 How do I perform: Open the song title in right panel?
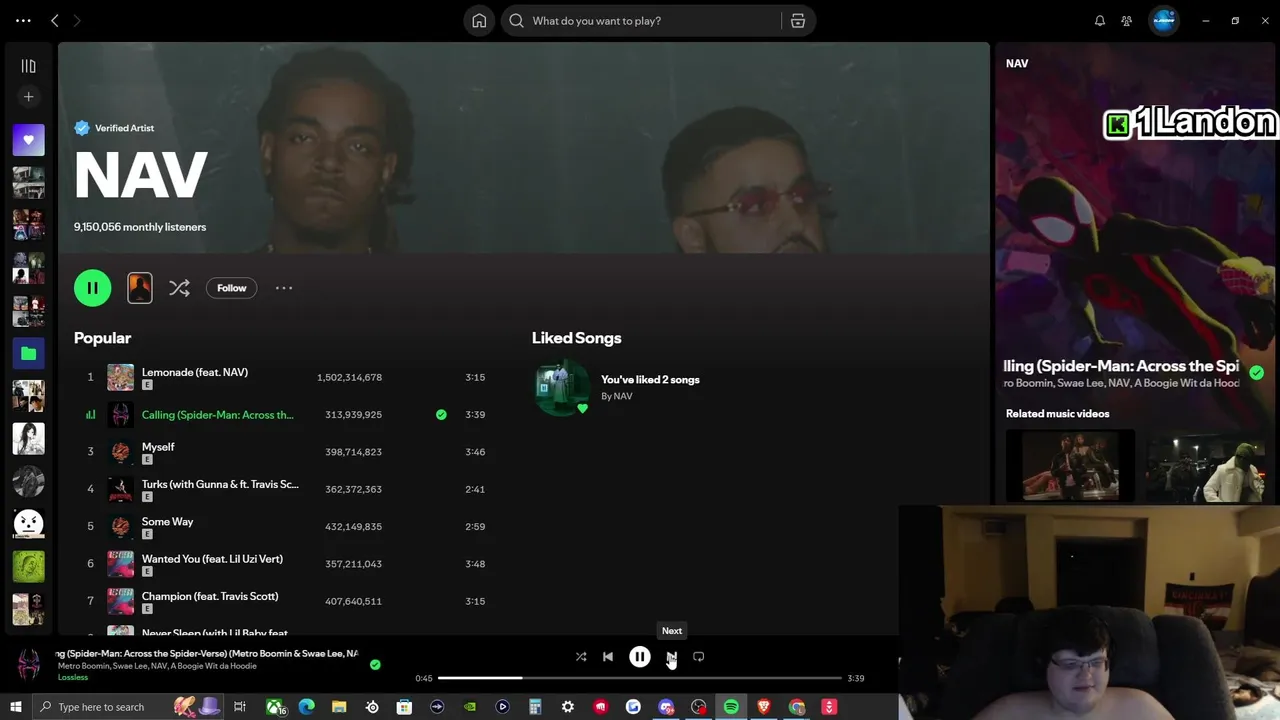tap(1121, 366)
